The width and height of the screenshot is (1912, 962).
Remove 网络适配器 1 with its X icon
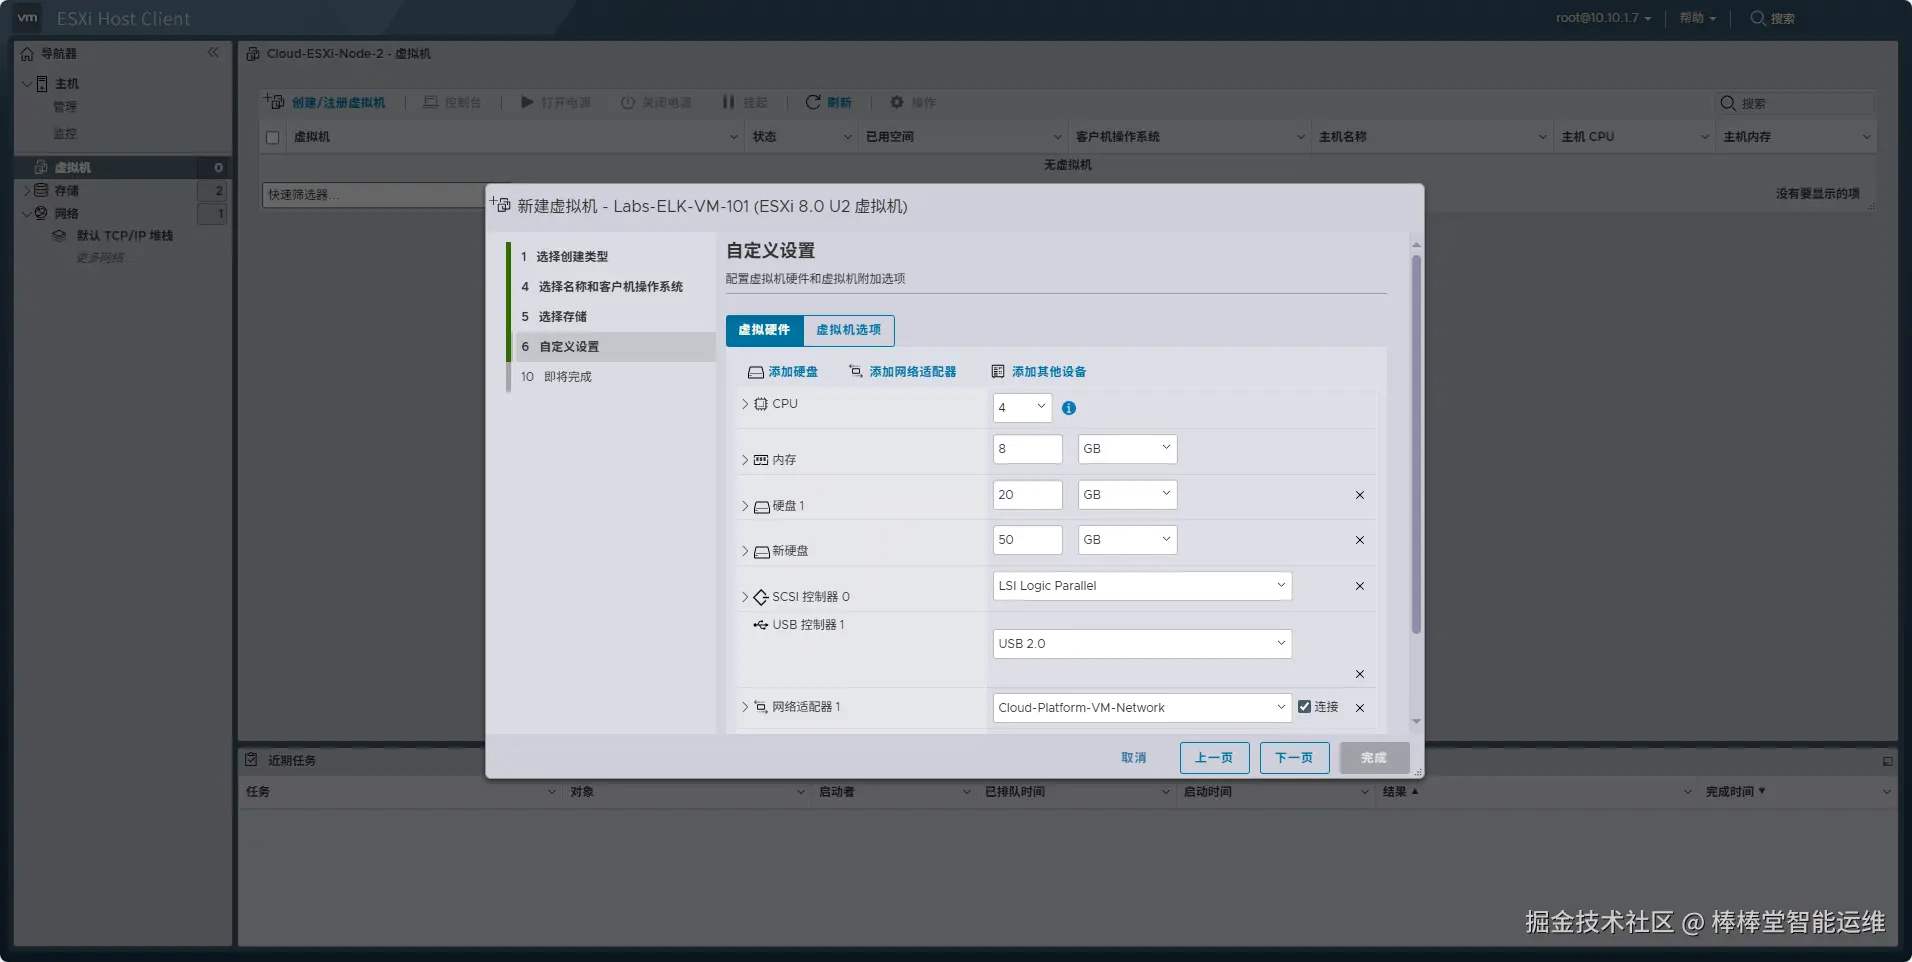coord(1360,708)
